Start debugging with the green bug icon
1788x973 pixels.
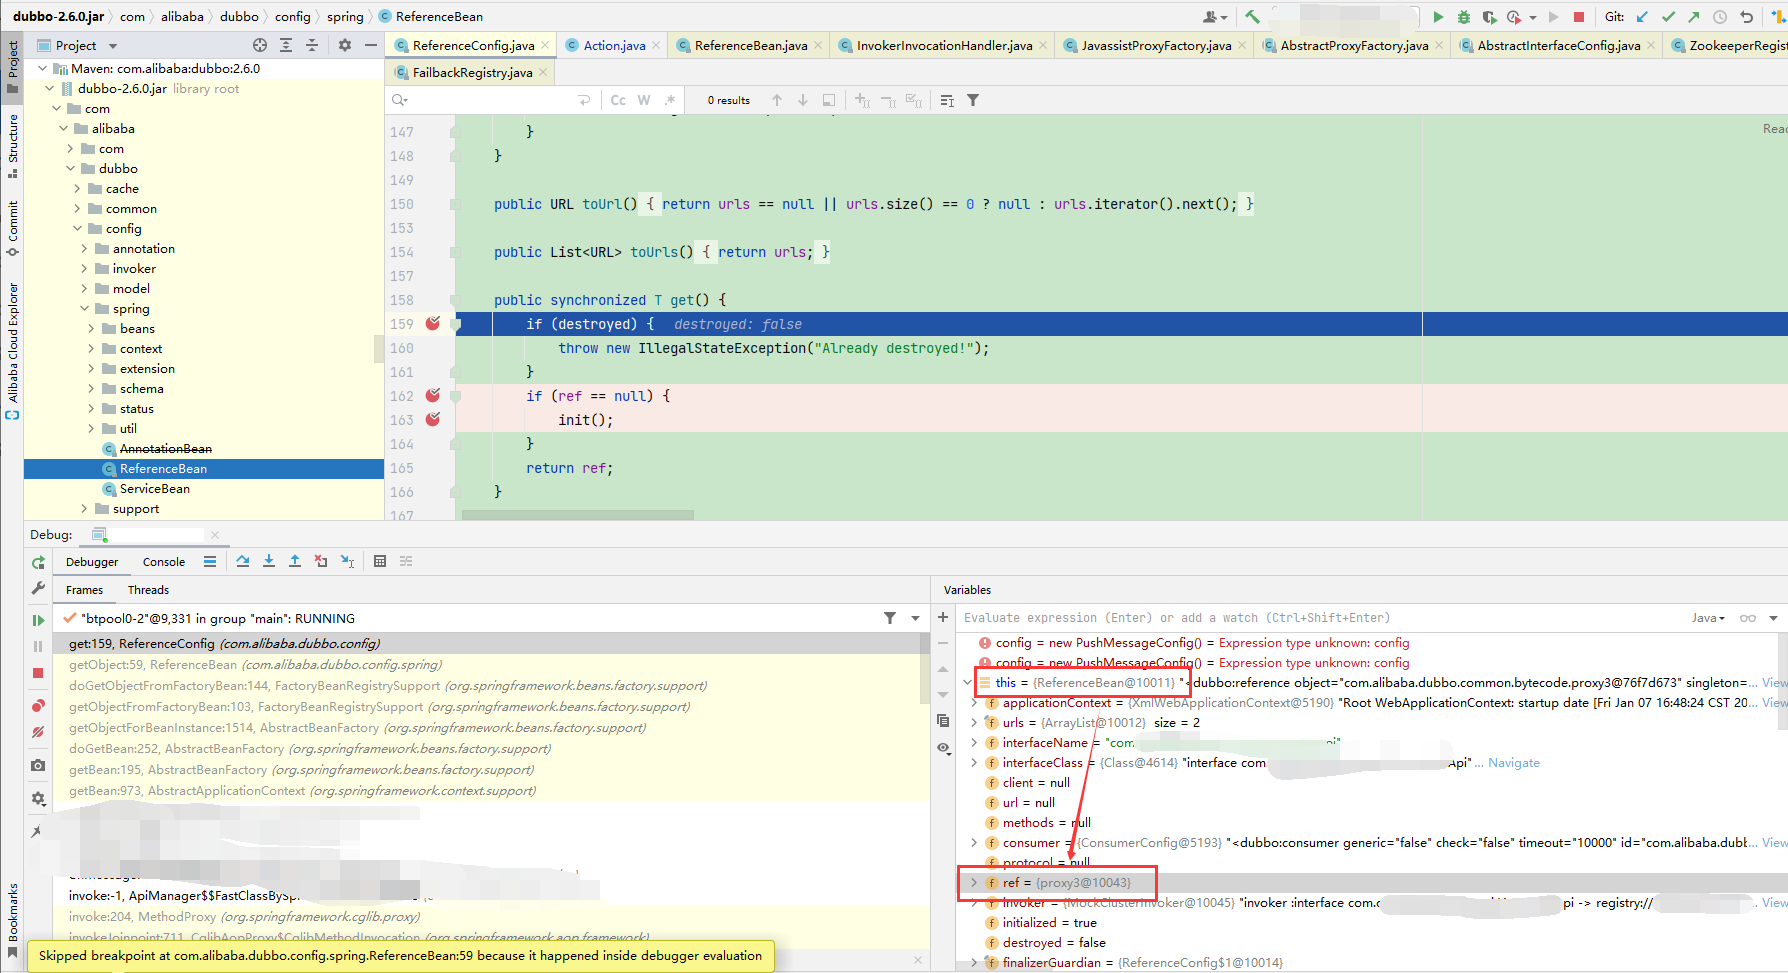(x=1464, y=17)
